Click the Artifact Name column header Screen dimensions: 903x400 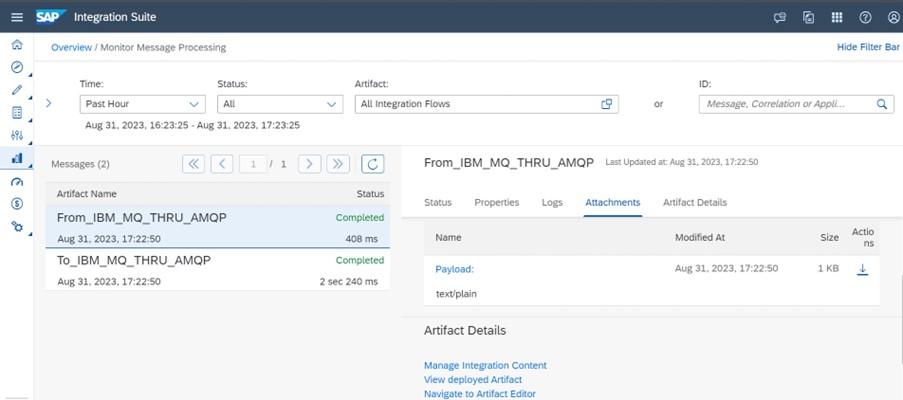tap(86, 194)
